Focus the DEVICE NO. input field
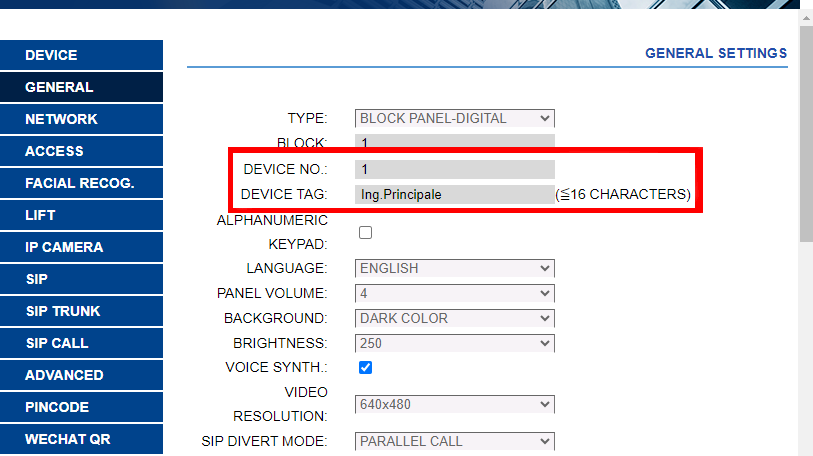The height and width of the screenshot is (456, 813). point(454,169)
